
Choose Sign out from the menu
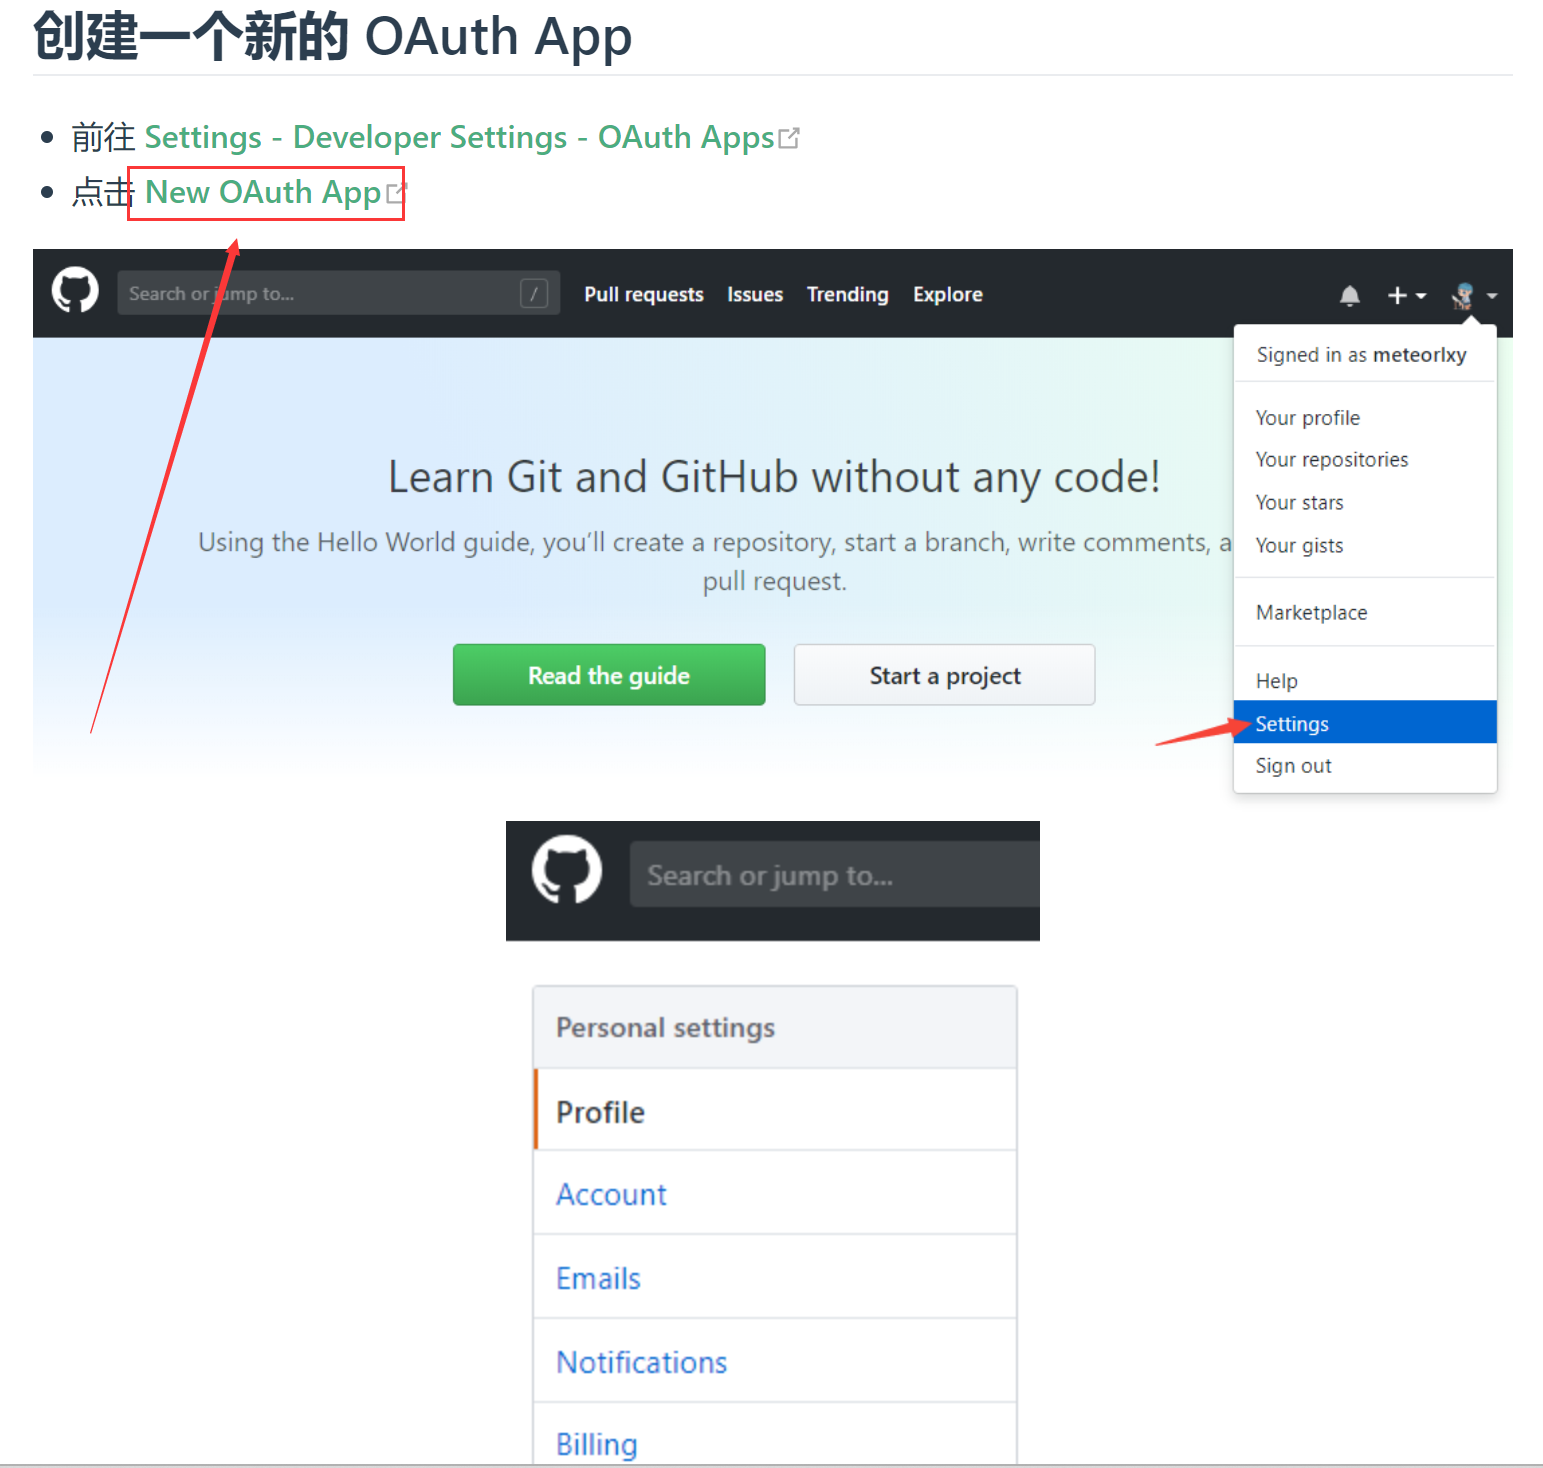1293,766
